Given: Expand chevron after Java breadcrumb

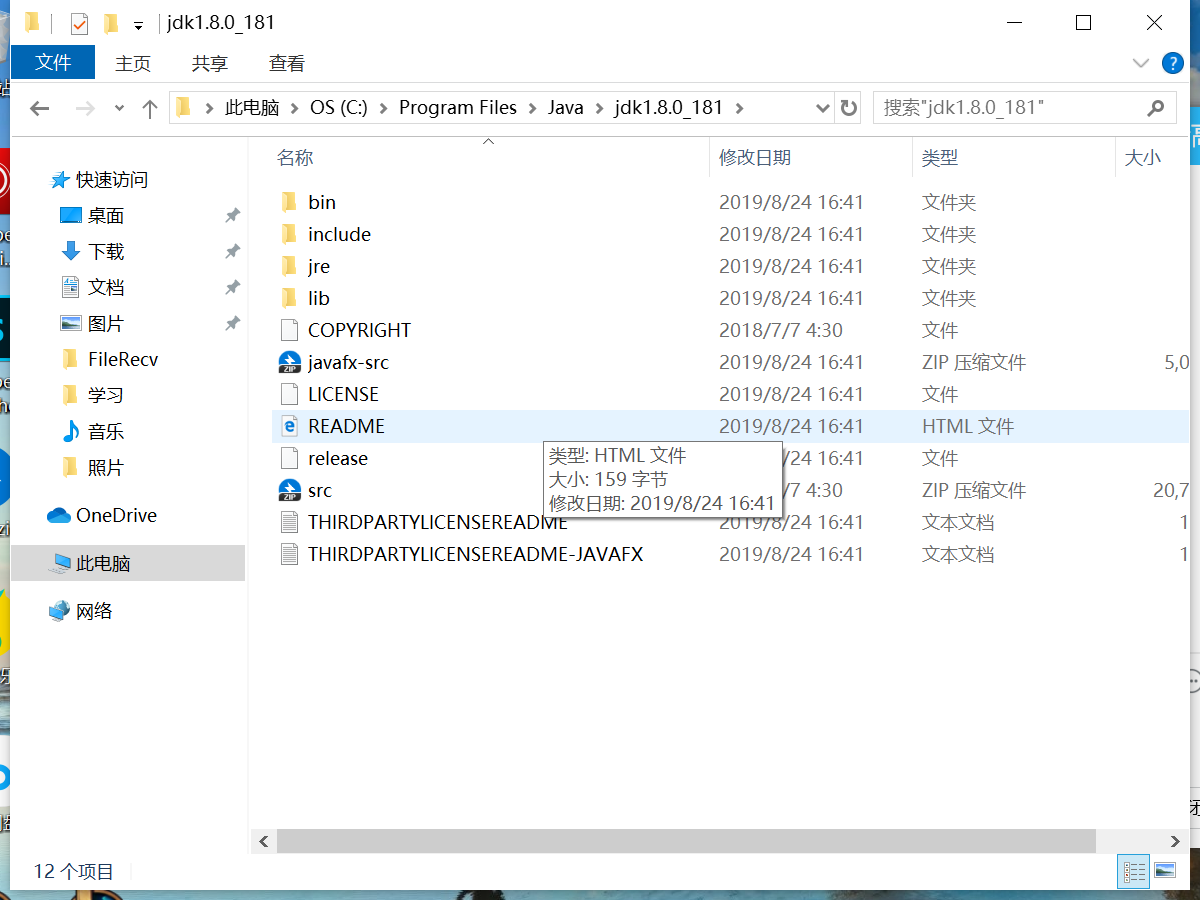Looking at the screenshot, I should coord(599,108).
